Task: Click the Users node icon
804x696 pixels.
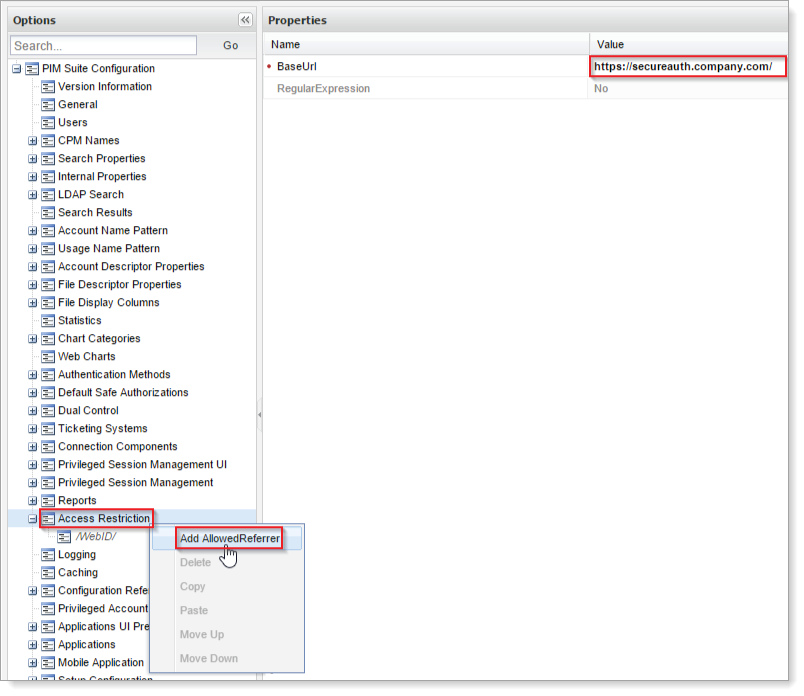Action: [x=48, y=123]
